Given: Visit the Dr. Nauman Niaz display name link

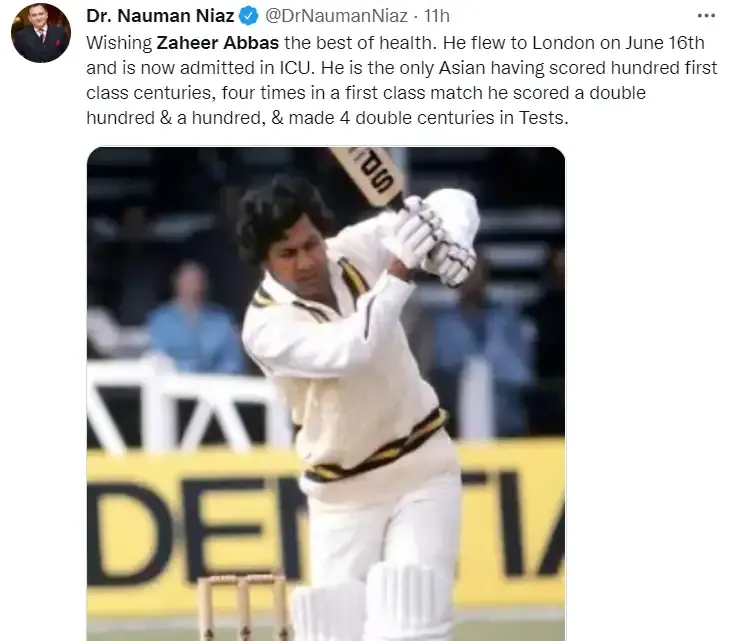Looking at the screenshot, I should (160, 16).
